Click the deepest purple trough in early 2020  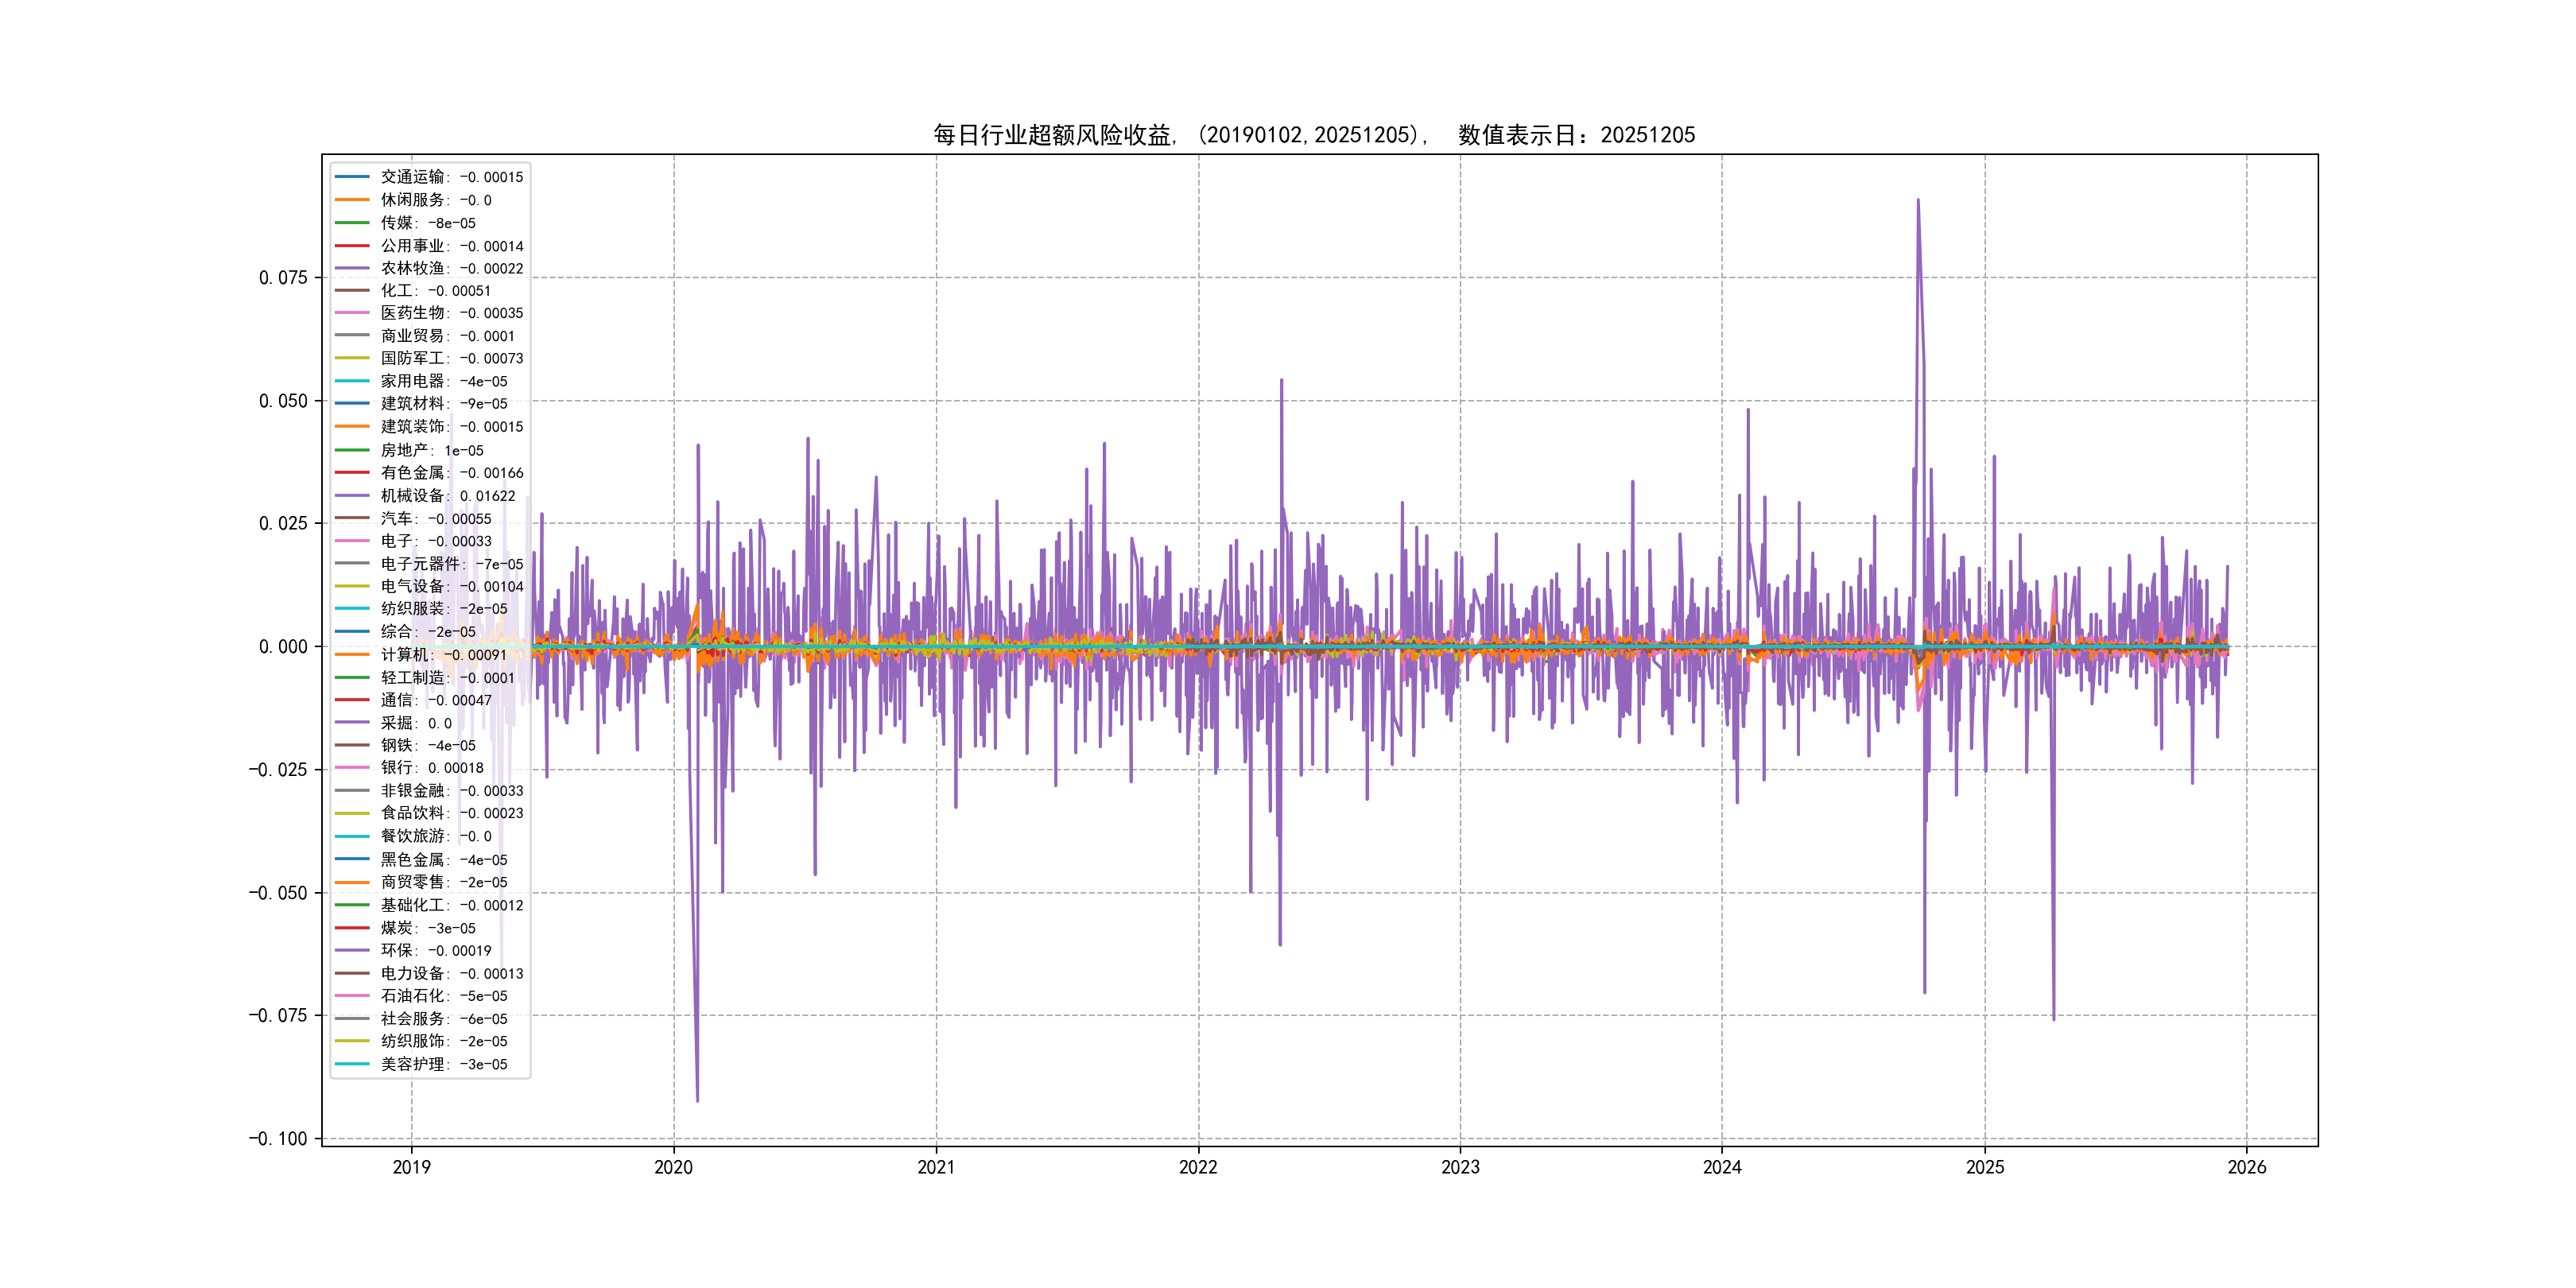pos(697,1100)
